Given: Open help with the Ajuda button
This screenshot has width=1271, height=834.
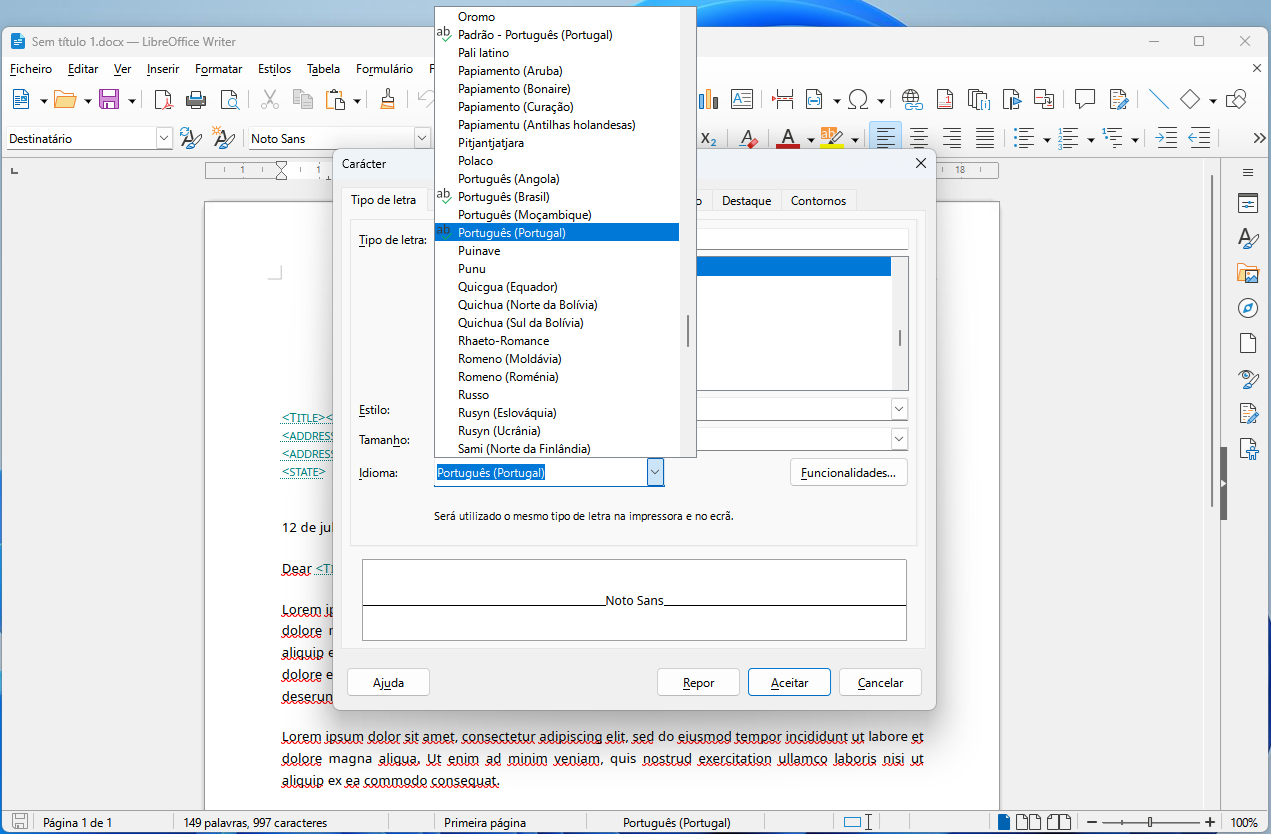Looking at the screenshot, I should click(388, 683).
